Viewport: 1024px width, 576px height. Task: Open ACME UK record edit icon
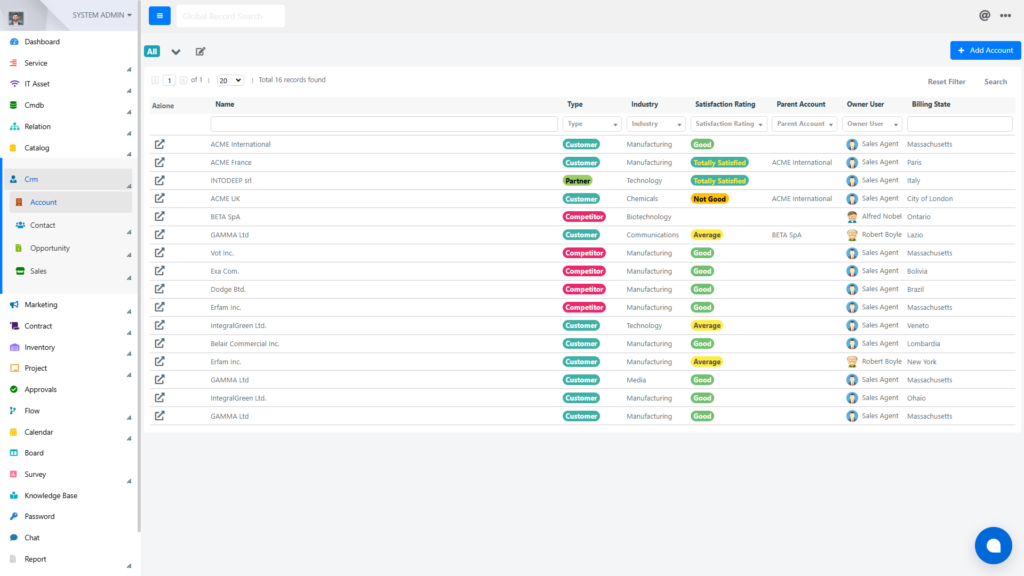point(159,199)
